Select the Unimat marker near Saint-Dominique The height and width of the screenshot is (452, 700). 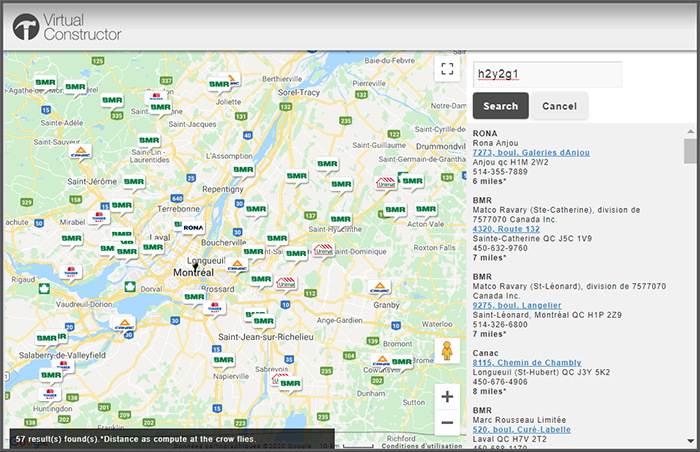coord(323,250)
